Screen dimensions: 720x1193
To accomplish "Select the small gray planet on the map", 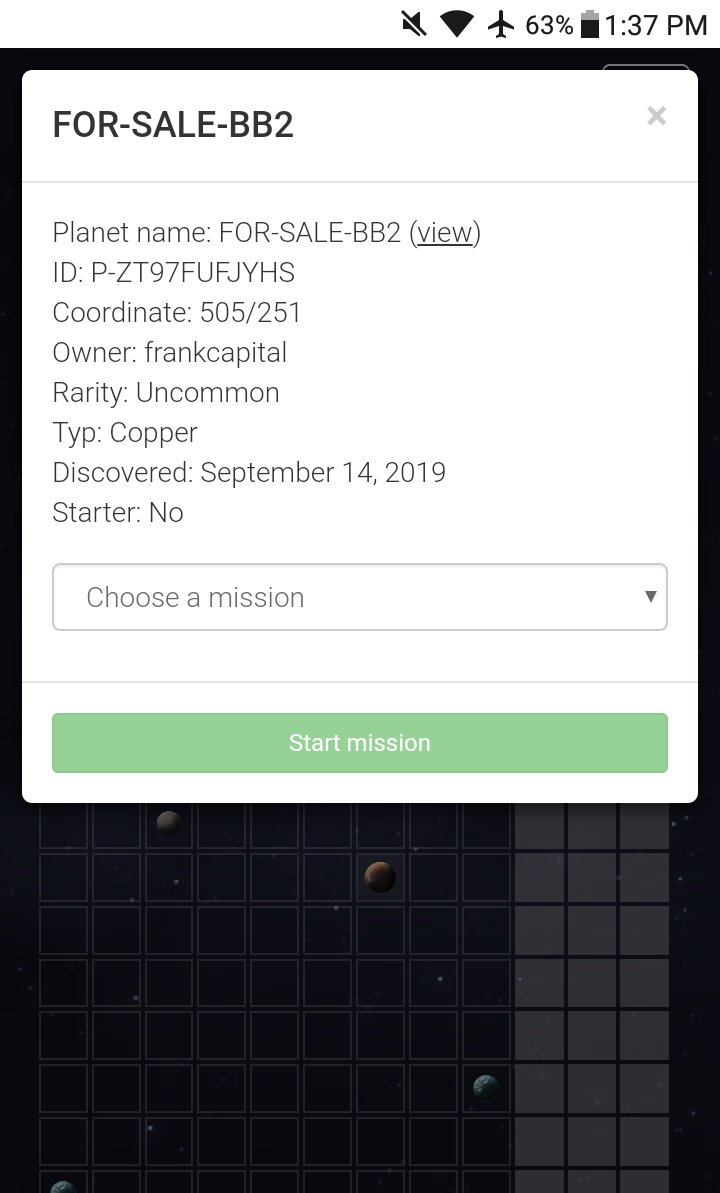I will tap(169, 824).
